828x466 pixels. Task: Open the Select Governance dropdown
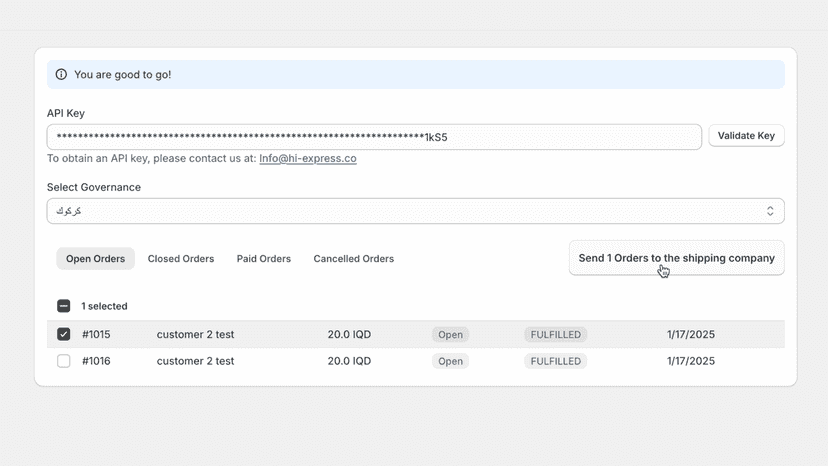pos(416,211)
